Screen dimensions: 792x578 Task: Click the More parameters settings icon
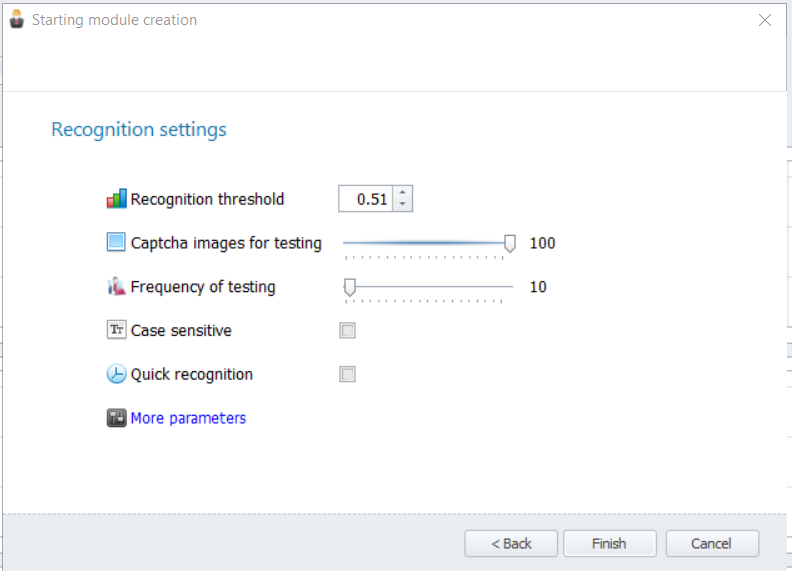(116, 418)
